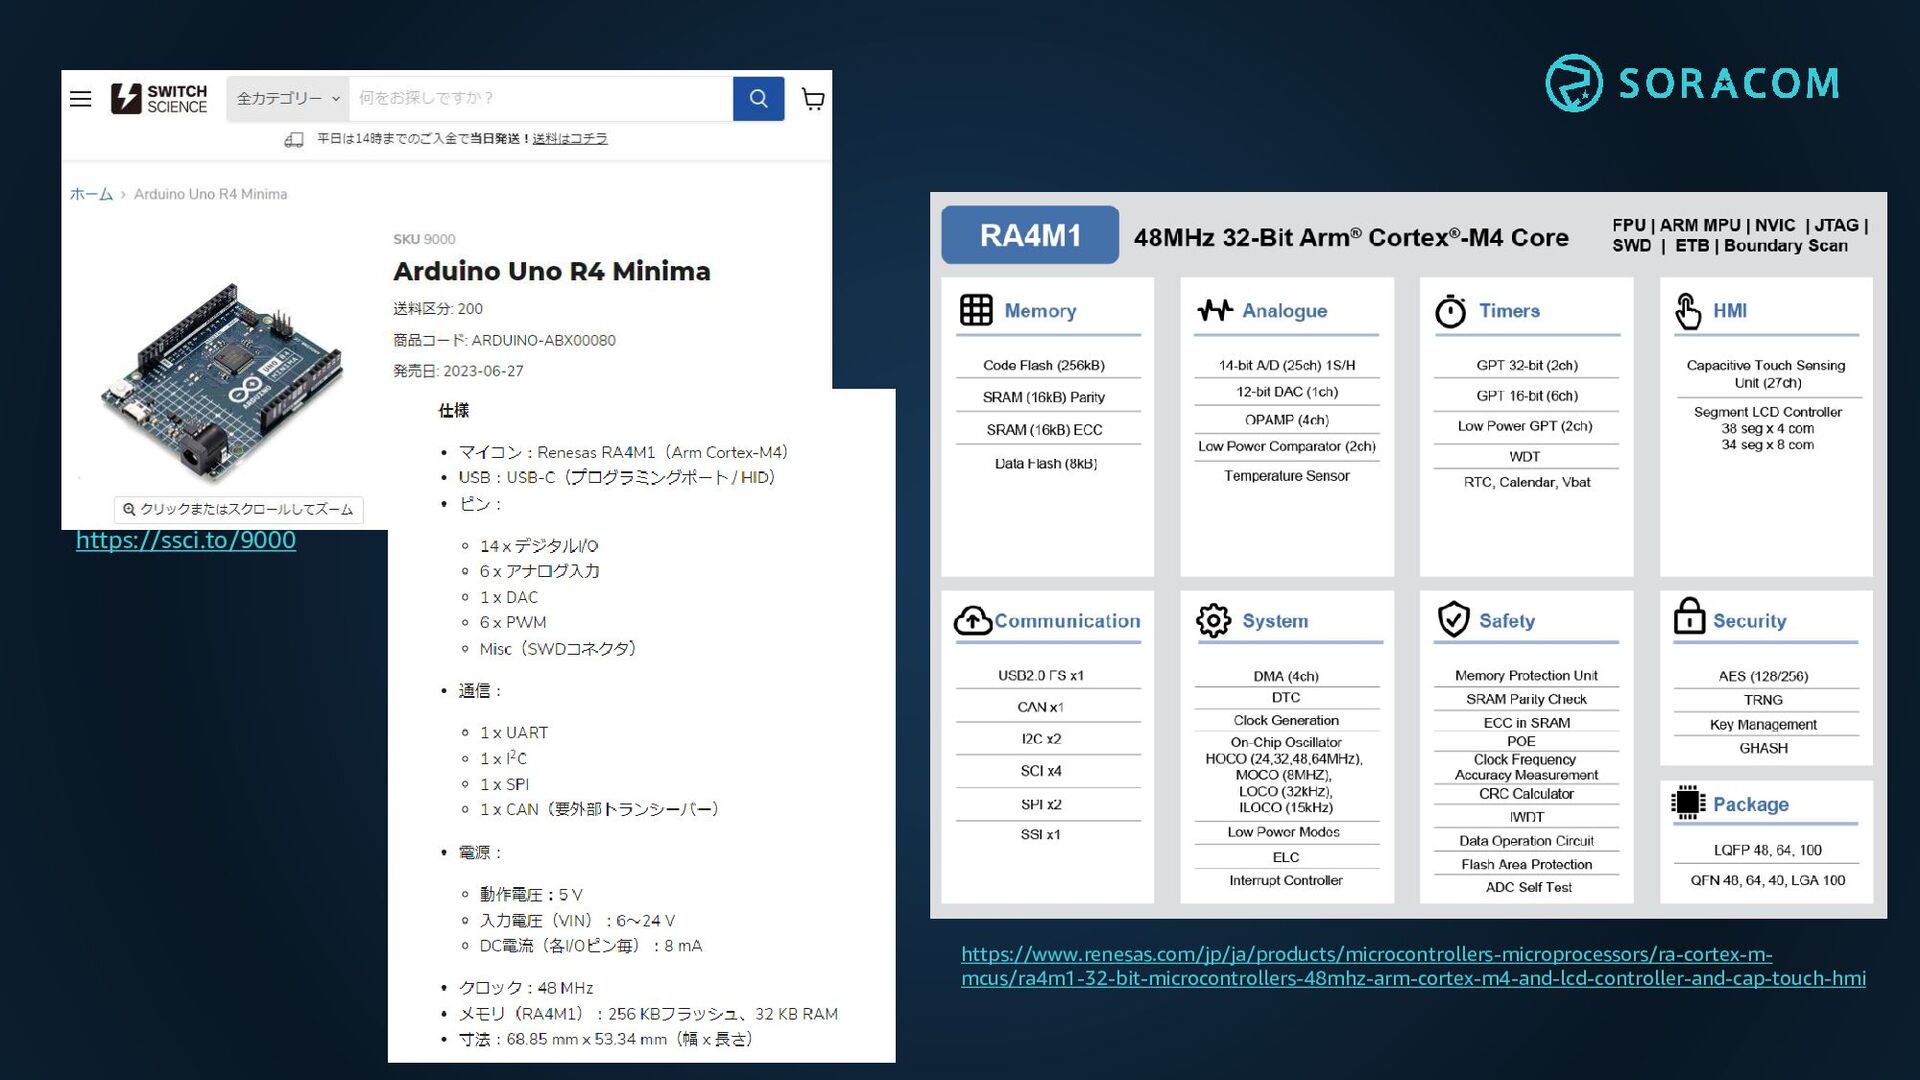The height and width of the screenshot is (1080, 1920).
Task: Open the hamburger menu icon
Action: [x=81, y=98]
